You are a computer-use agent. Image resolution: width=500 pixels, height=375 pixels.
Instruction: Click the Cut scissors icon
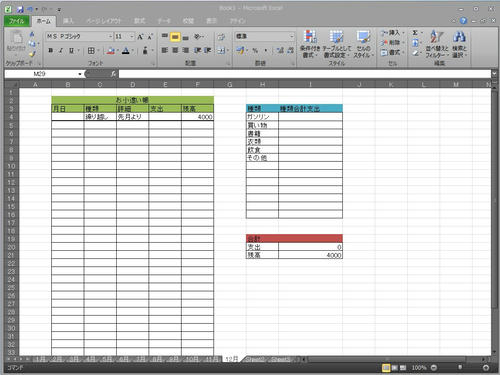tap(32, 34)
